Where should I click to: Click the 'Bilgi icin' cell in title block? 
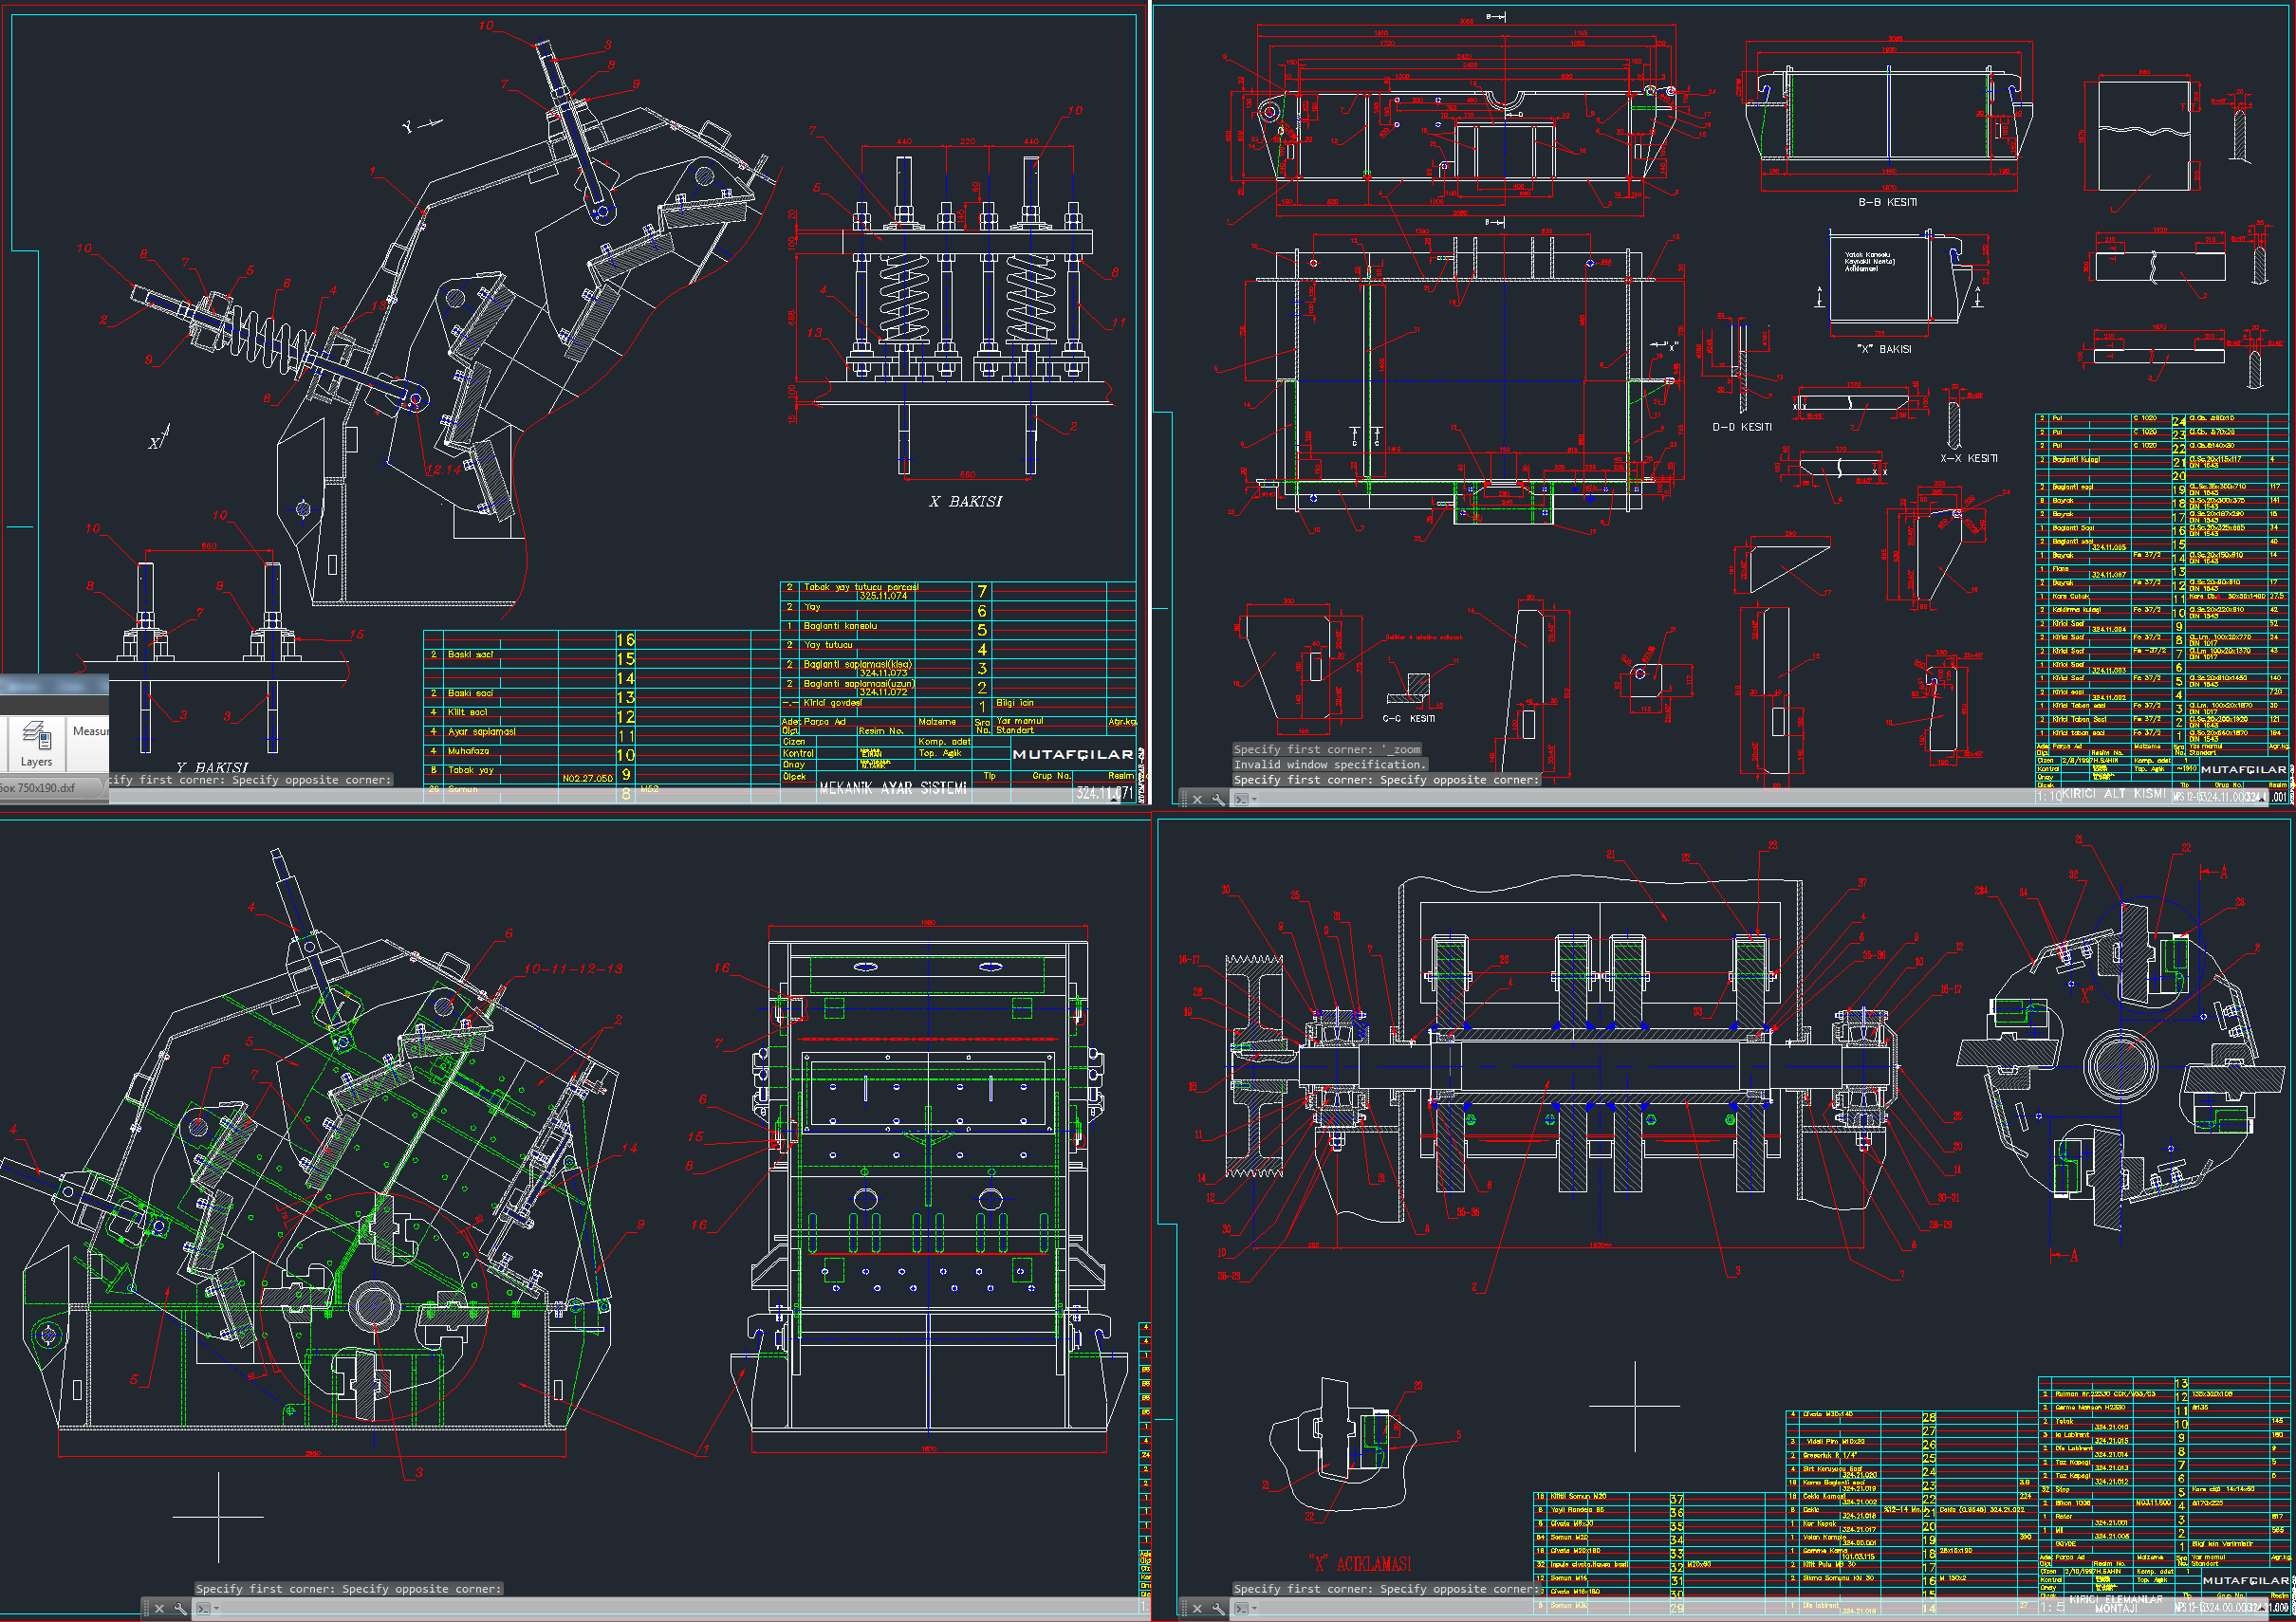tap(1015, 703)
